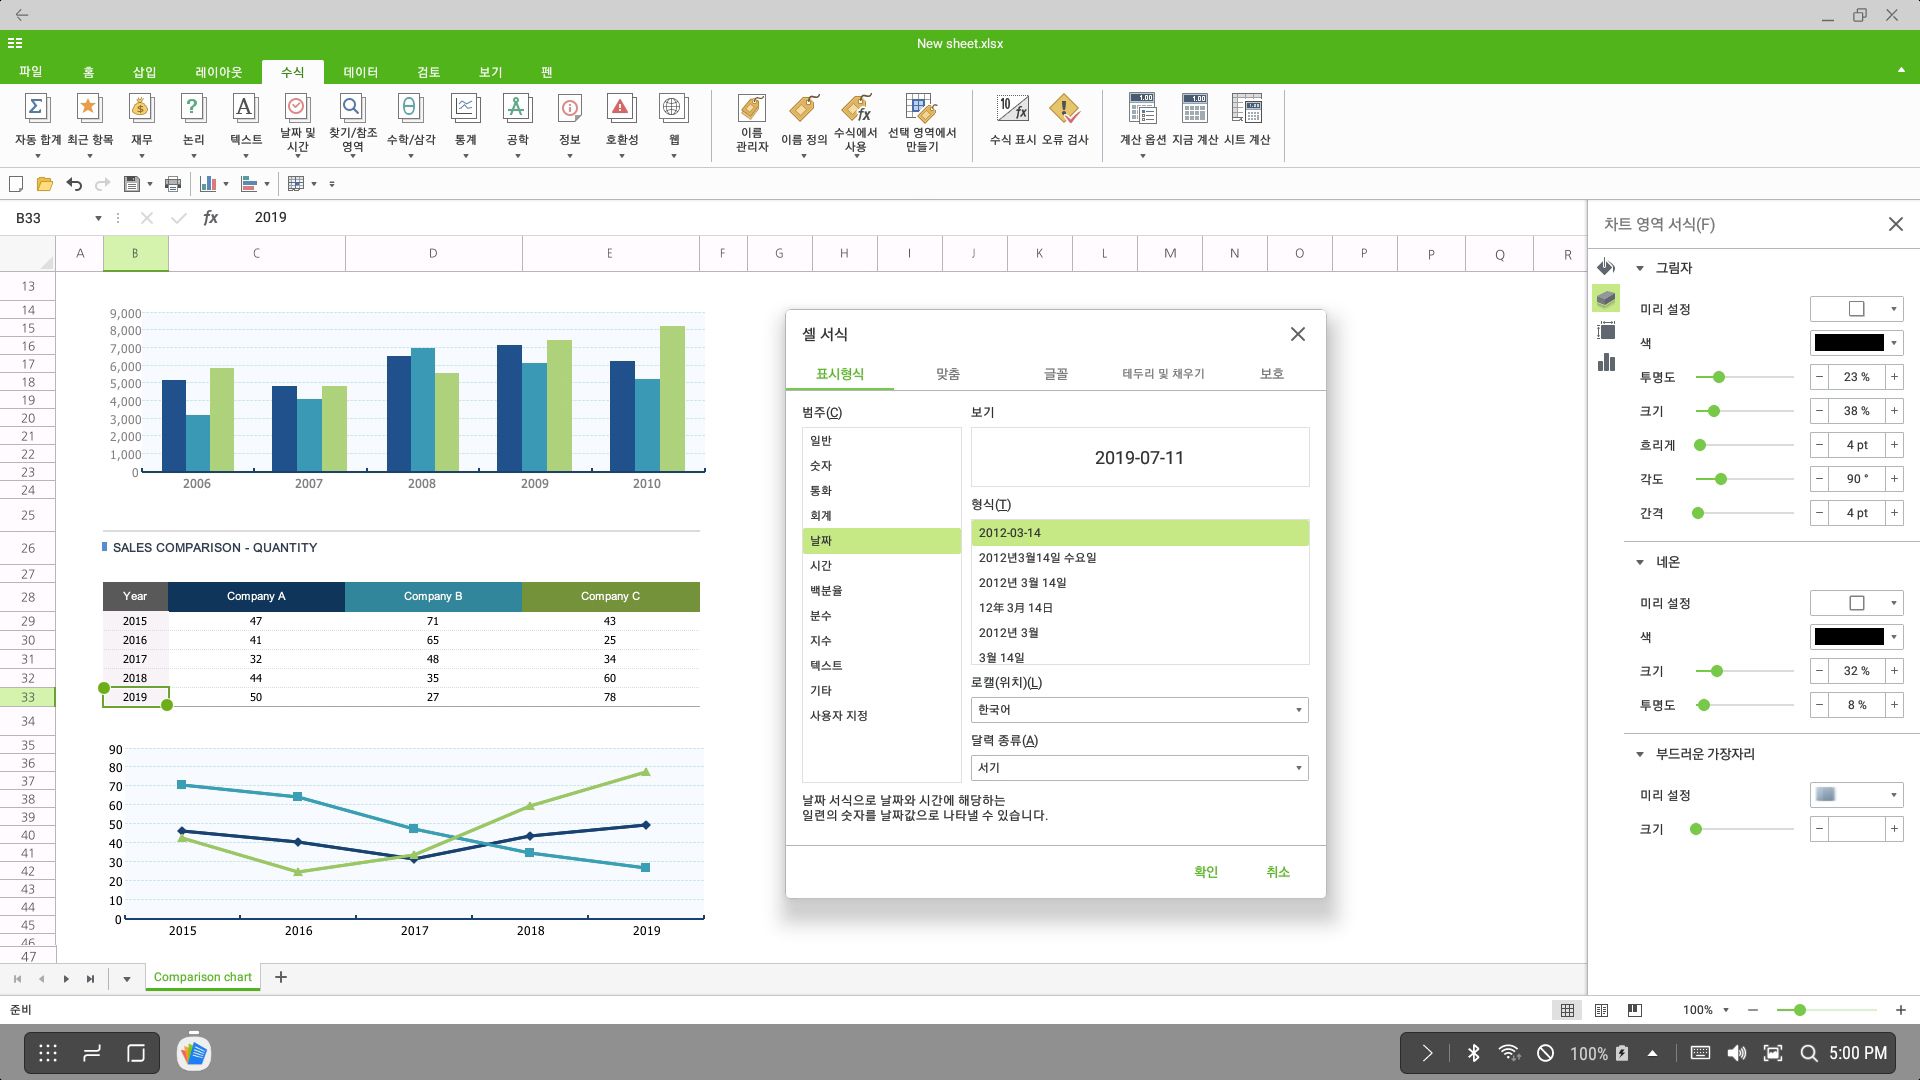Open the soft edges 미리 설정 dropdown

click(x=1856, y=795)
